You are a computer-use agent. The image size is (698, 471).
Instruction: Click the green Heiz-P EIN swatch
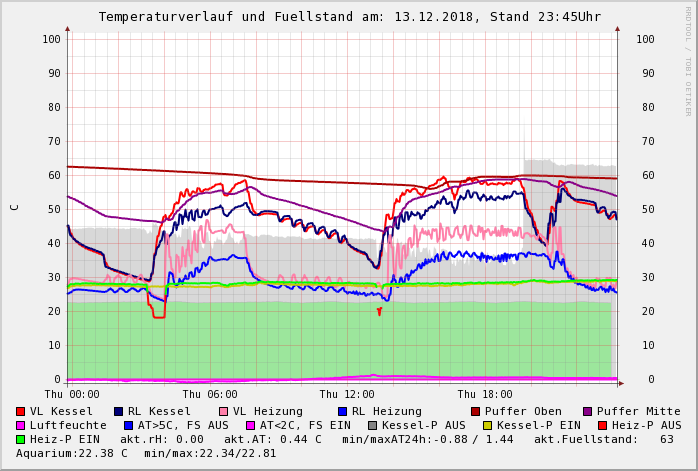pyautogui.click(x=20, y=440)
